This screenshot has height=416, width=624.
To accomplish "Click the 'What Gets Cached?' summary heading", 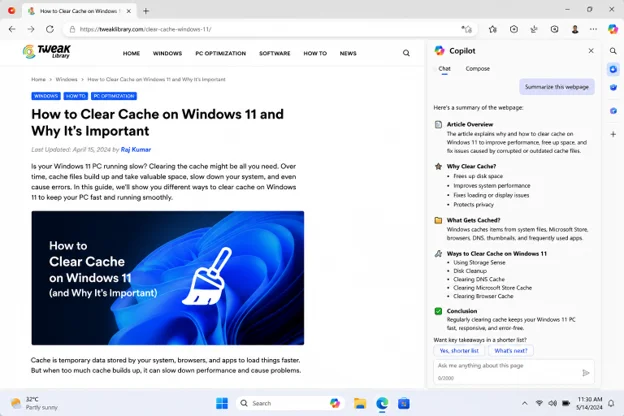I will coord(473,220).
